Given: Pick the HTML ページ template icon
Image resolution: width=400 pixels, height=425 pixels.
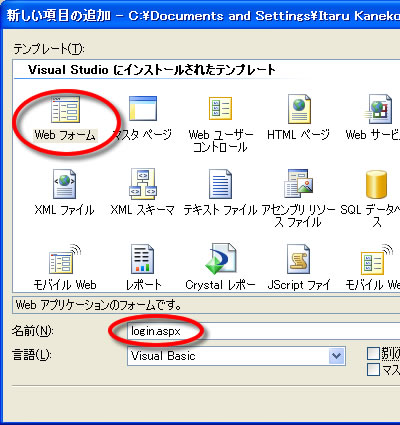Looking at the screenshot, I should (x=299, y=109).
